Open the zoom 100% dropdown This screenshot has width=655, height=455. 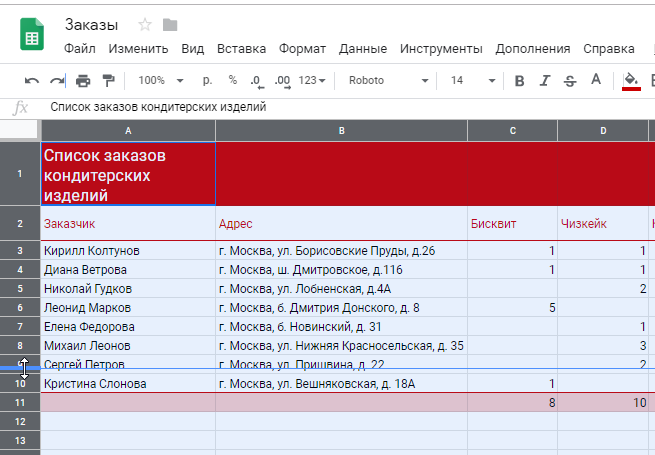coord(160,80)
